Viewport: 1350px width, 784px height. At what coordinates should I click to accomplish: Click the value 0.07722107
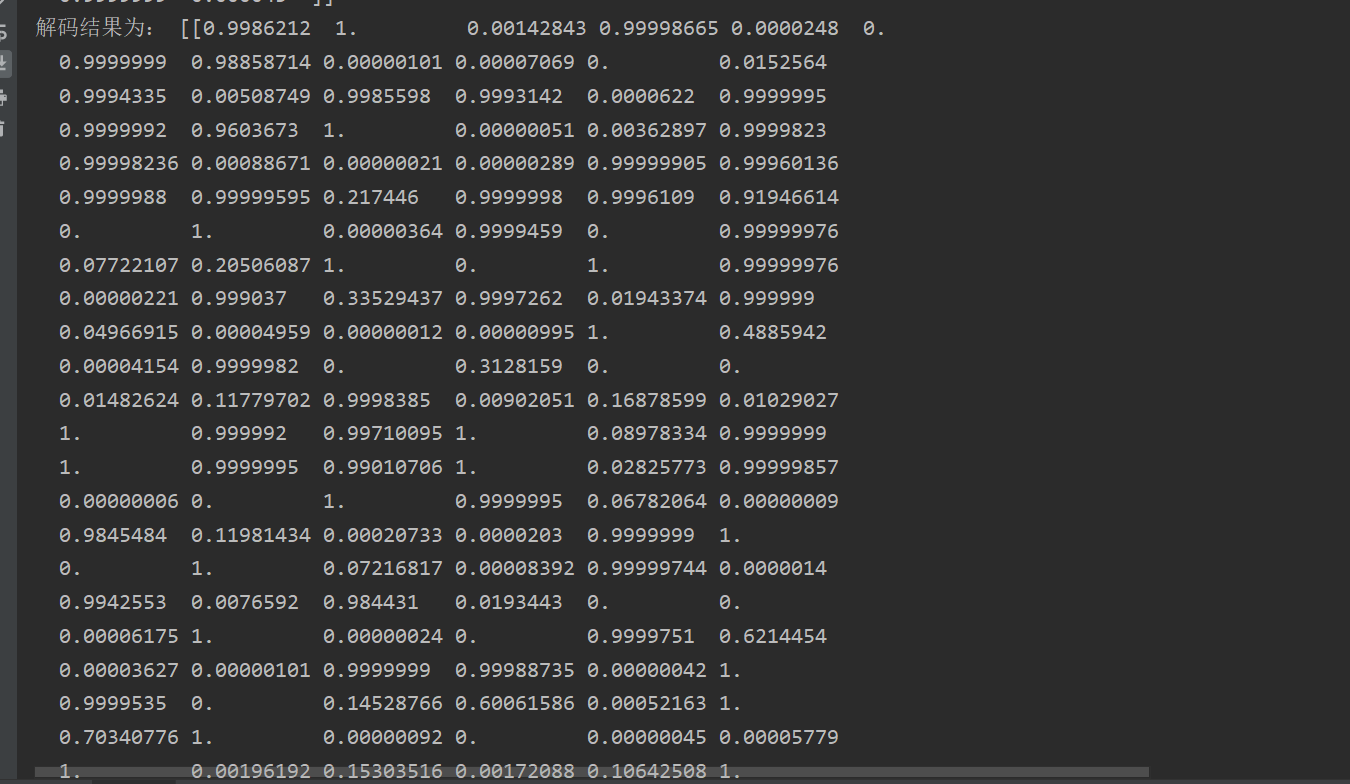(119, 266)
